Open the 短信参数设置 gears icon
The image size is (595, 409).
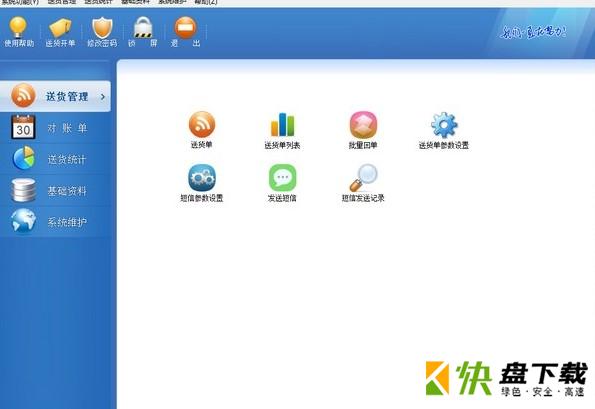click(x=201, y=183)
